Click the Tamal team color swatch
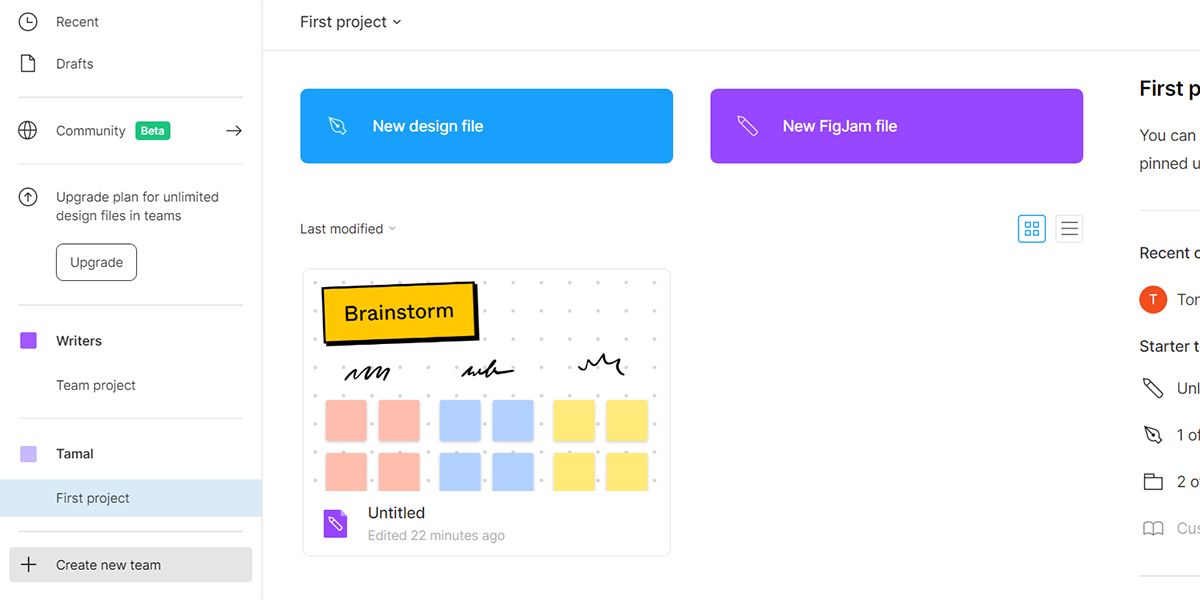Viewport: 1200px width, 600px height. pos(28,454)
